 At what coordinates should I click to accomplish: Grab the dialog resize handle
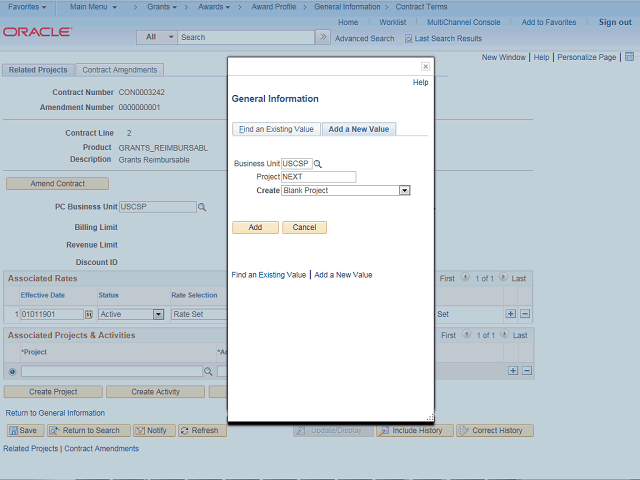(x=430, y=417)
